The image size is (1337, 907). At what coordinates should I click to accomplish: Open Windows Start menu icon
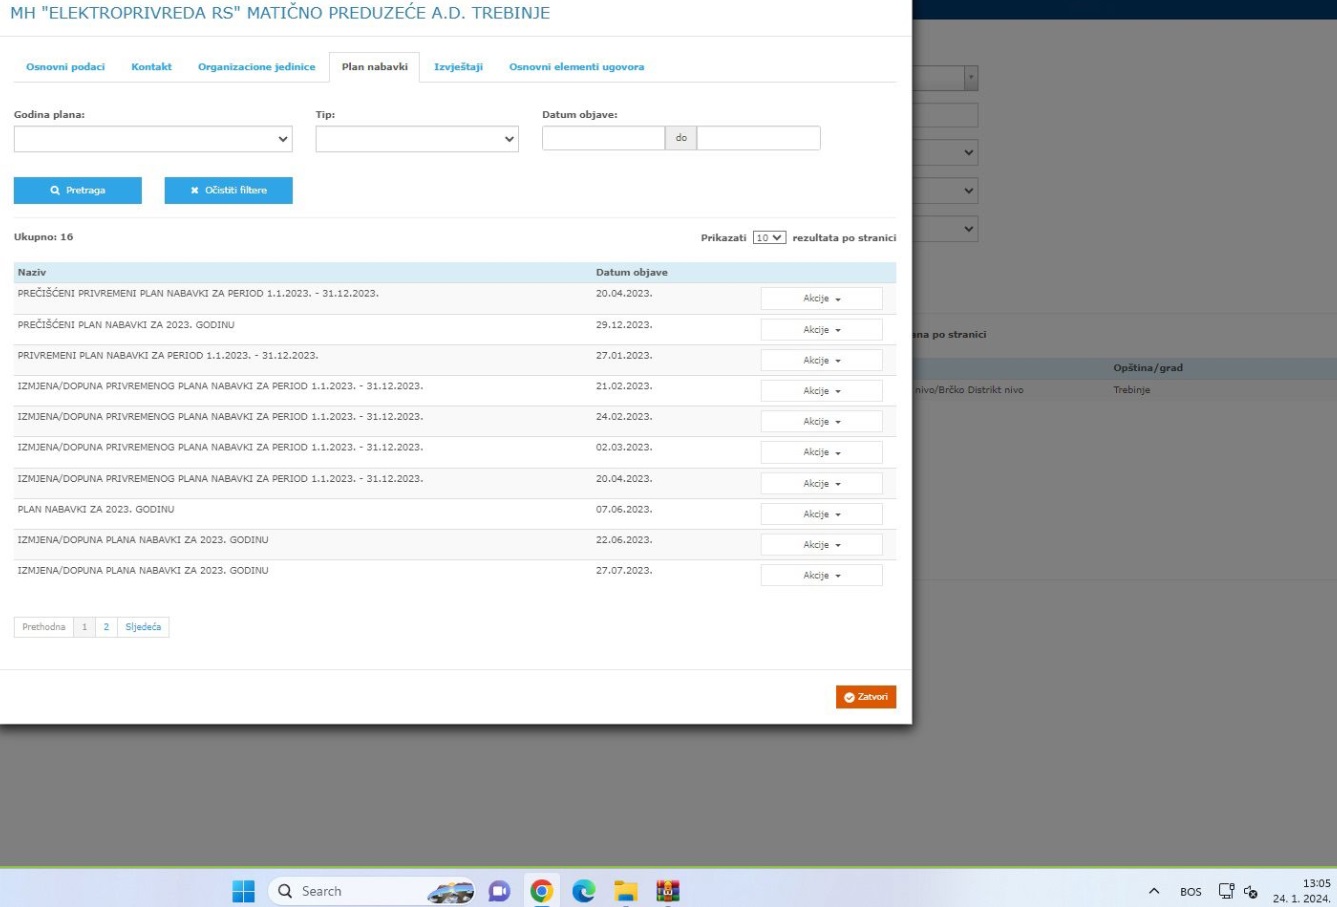point(243,891)
